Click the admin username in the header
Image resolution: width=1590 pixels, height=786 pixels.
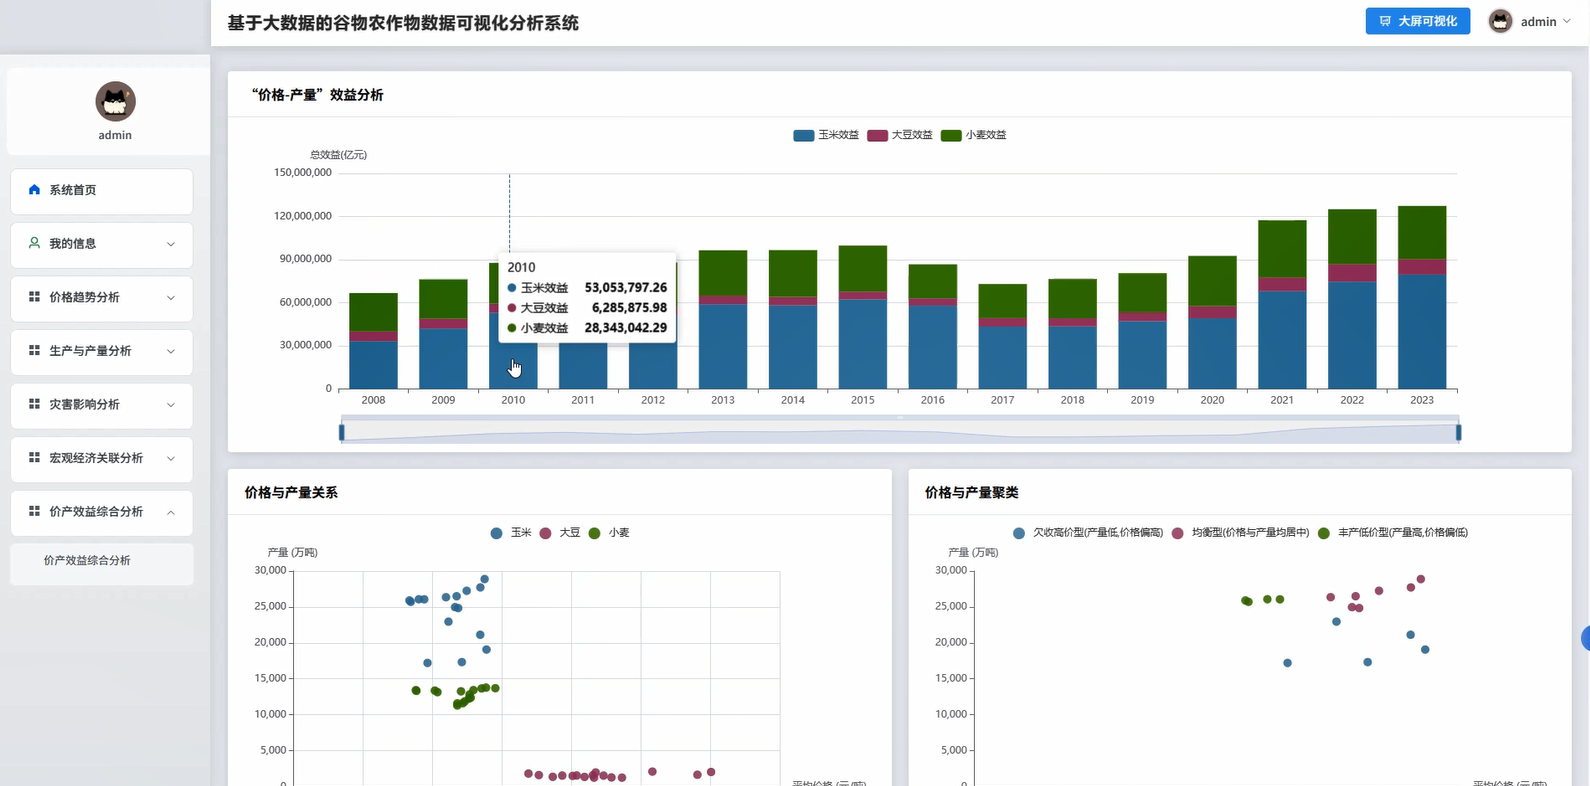click(x=1538, y=22)
